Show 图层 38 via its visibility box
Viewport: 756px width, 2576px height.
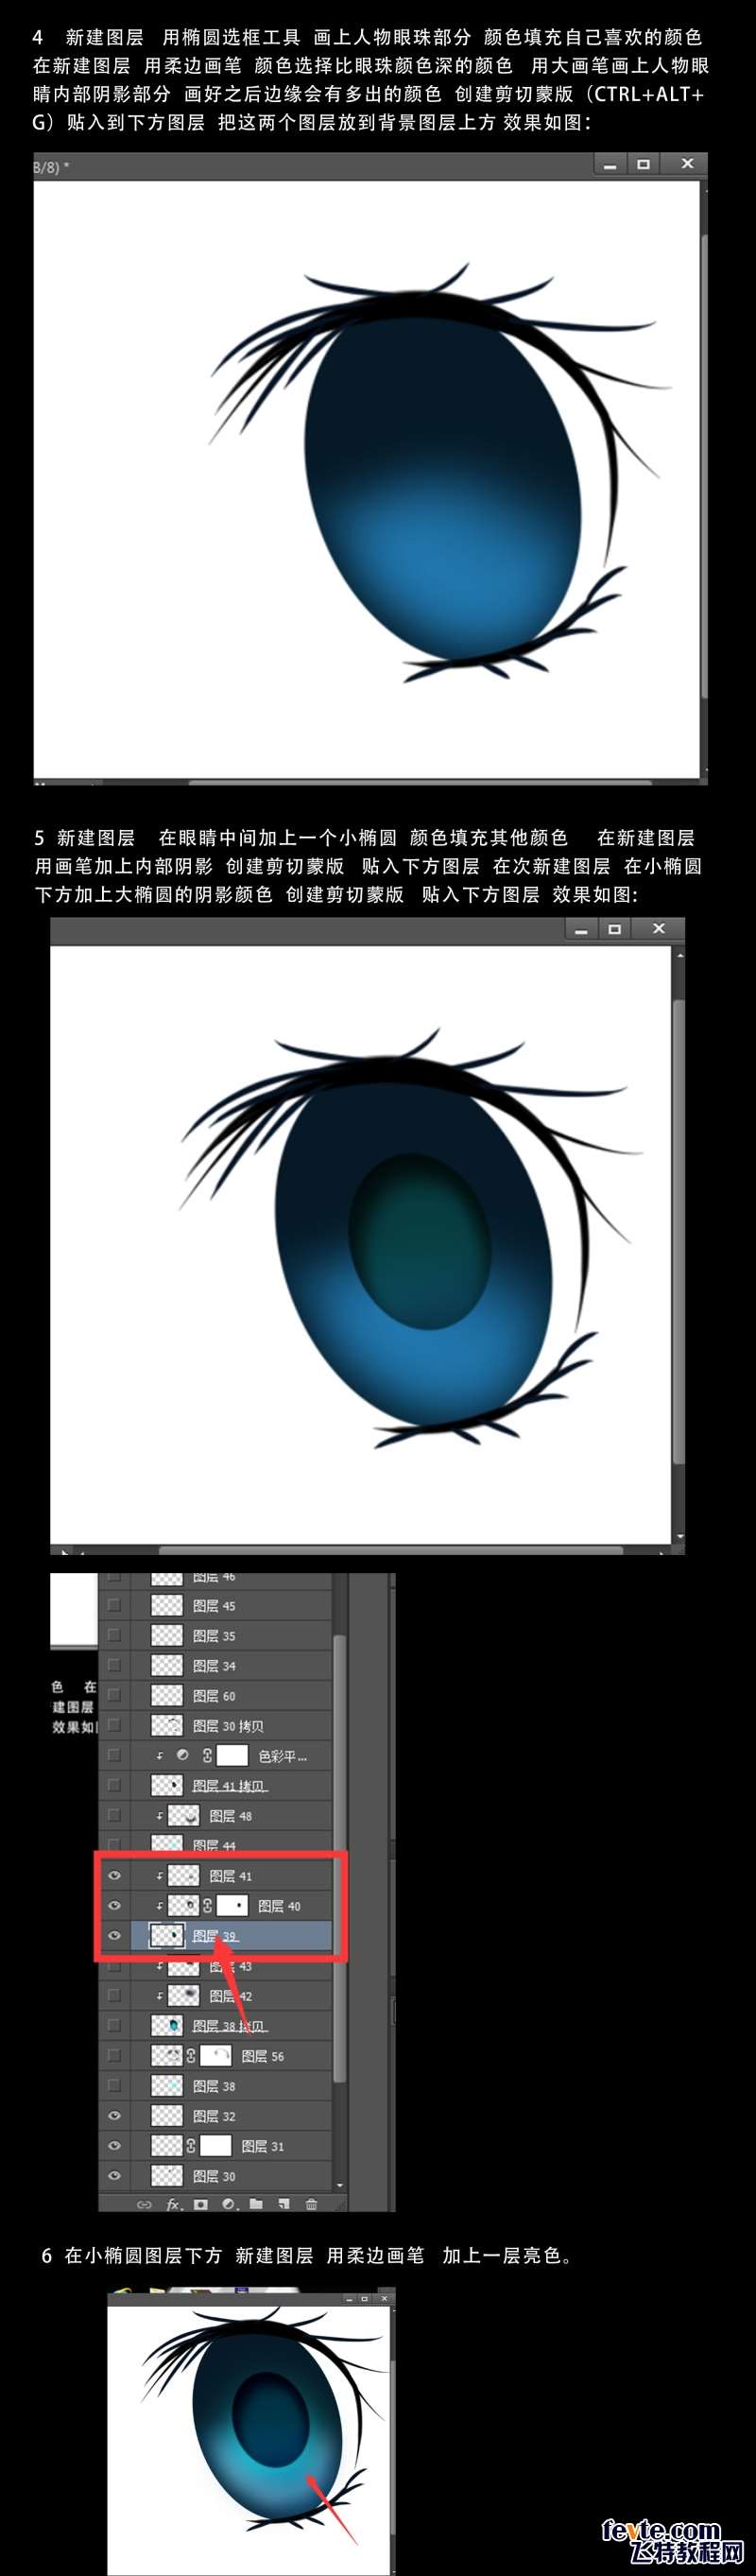tap(114, 2086)
